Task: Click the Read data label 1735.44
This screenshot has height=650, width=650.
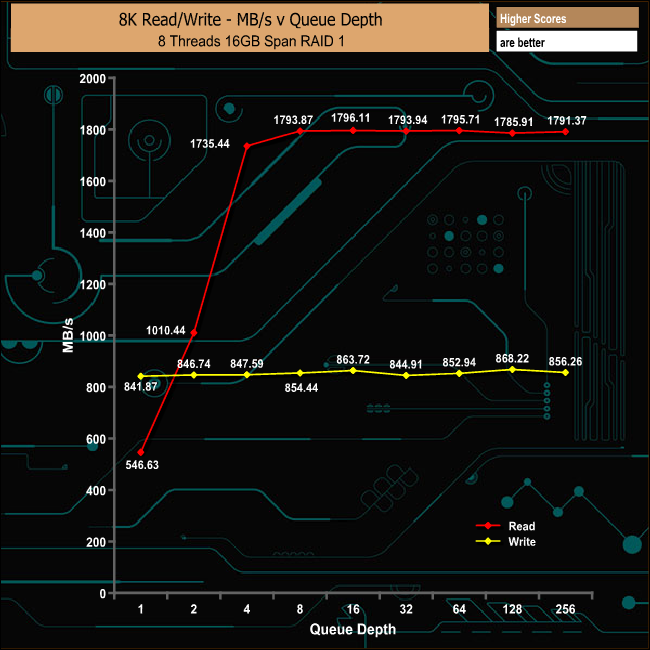Action: (210, 144)
